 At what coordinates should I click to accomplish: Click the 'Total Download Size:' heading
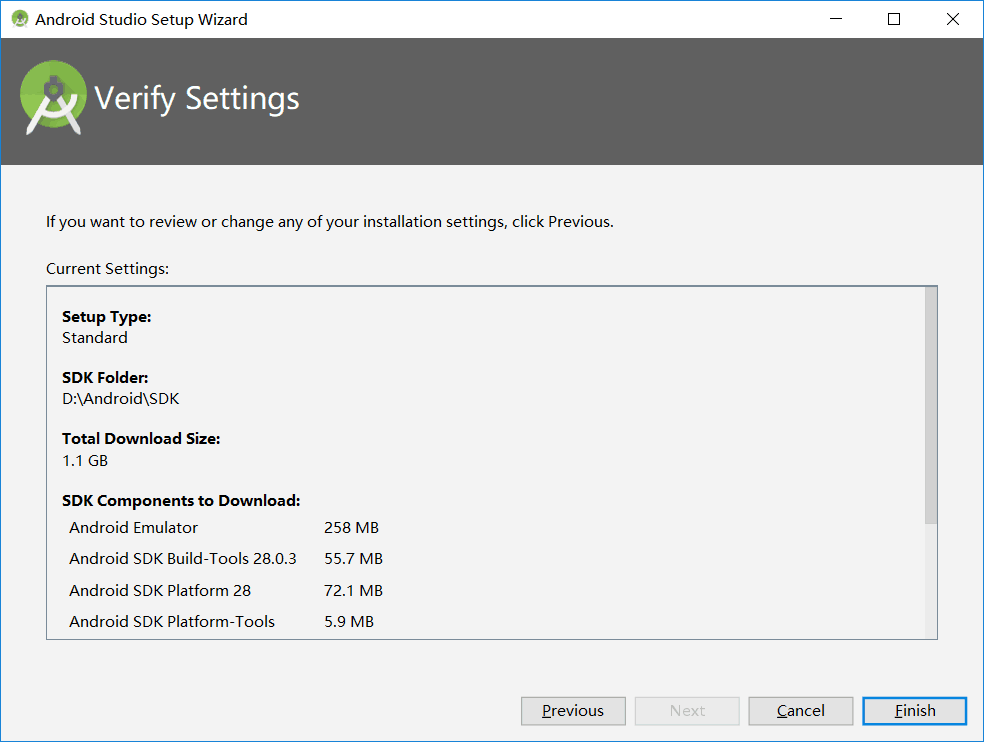(x=141, y=439)
